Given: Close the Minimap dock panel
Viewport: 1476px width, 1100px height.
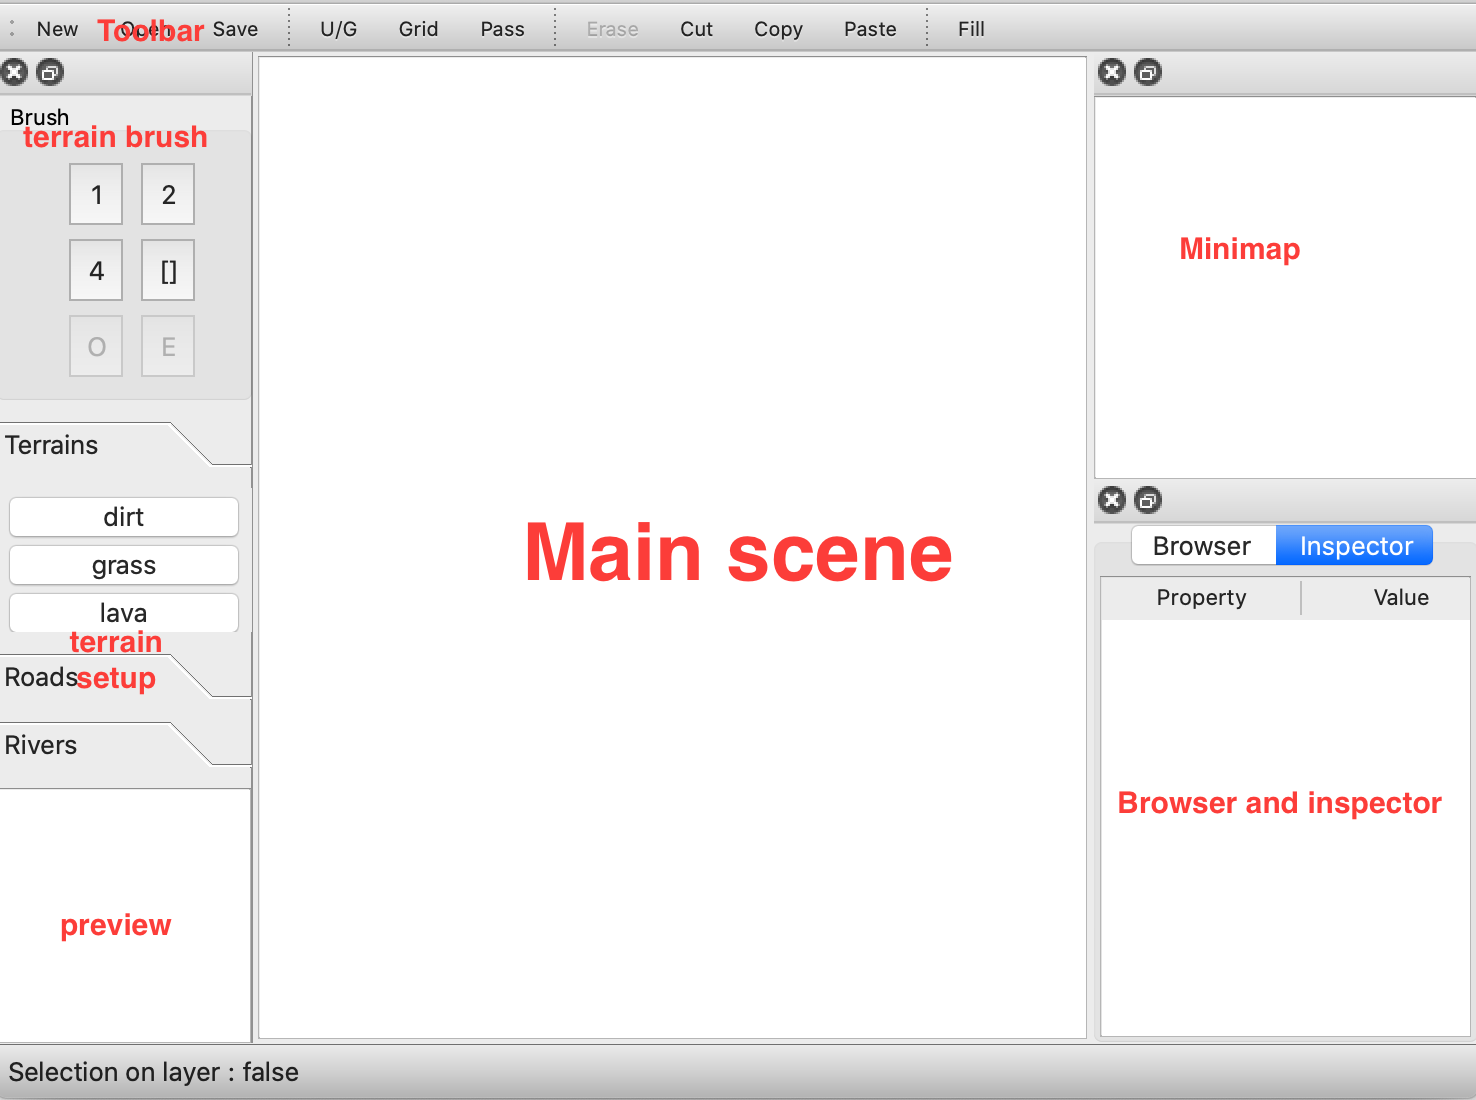Looking at the screenshot, I should pyautogui.click(x=1112, y=72).
